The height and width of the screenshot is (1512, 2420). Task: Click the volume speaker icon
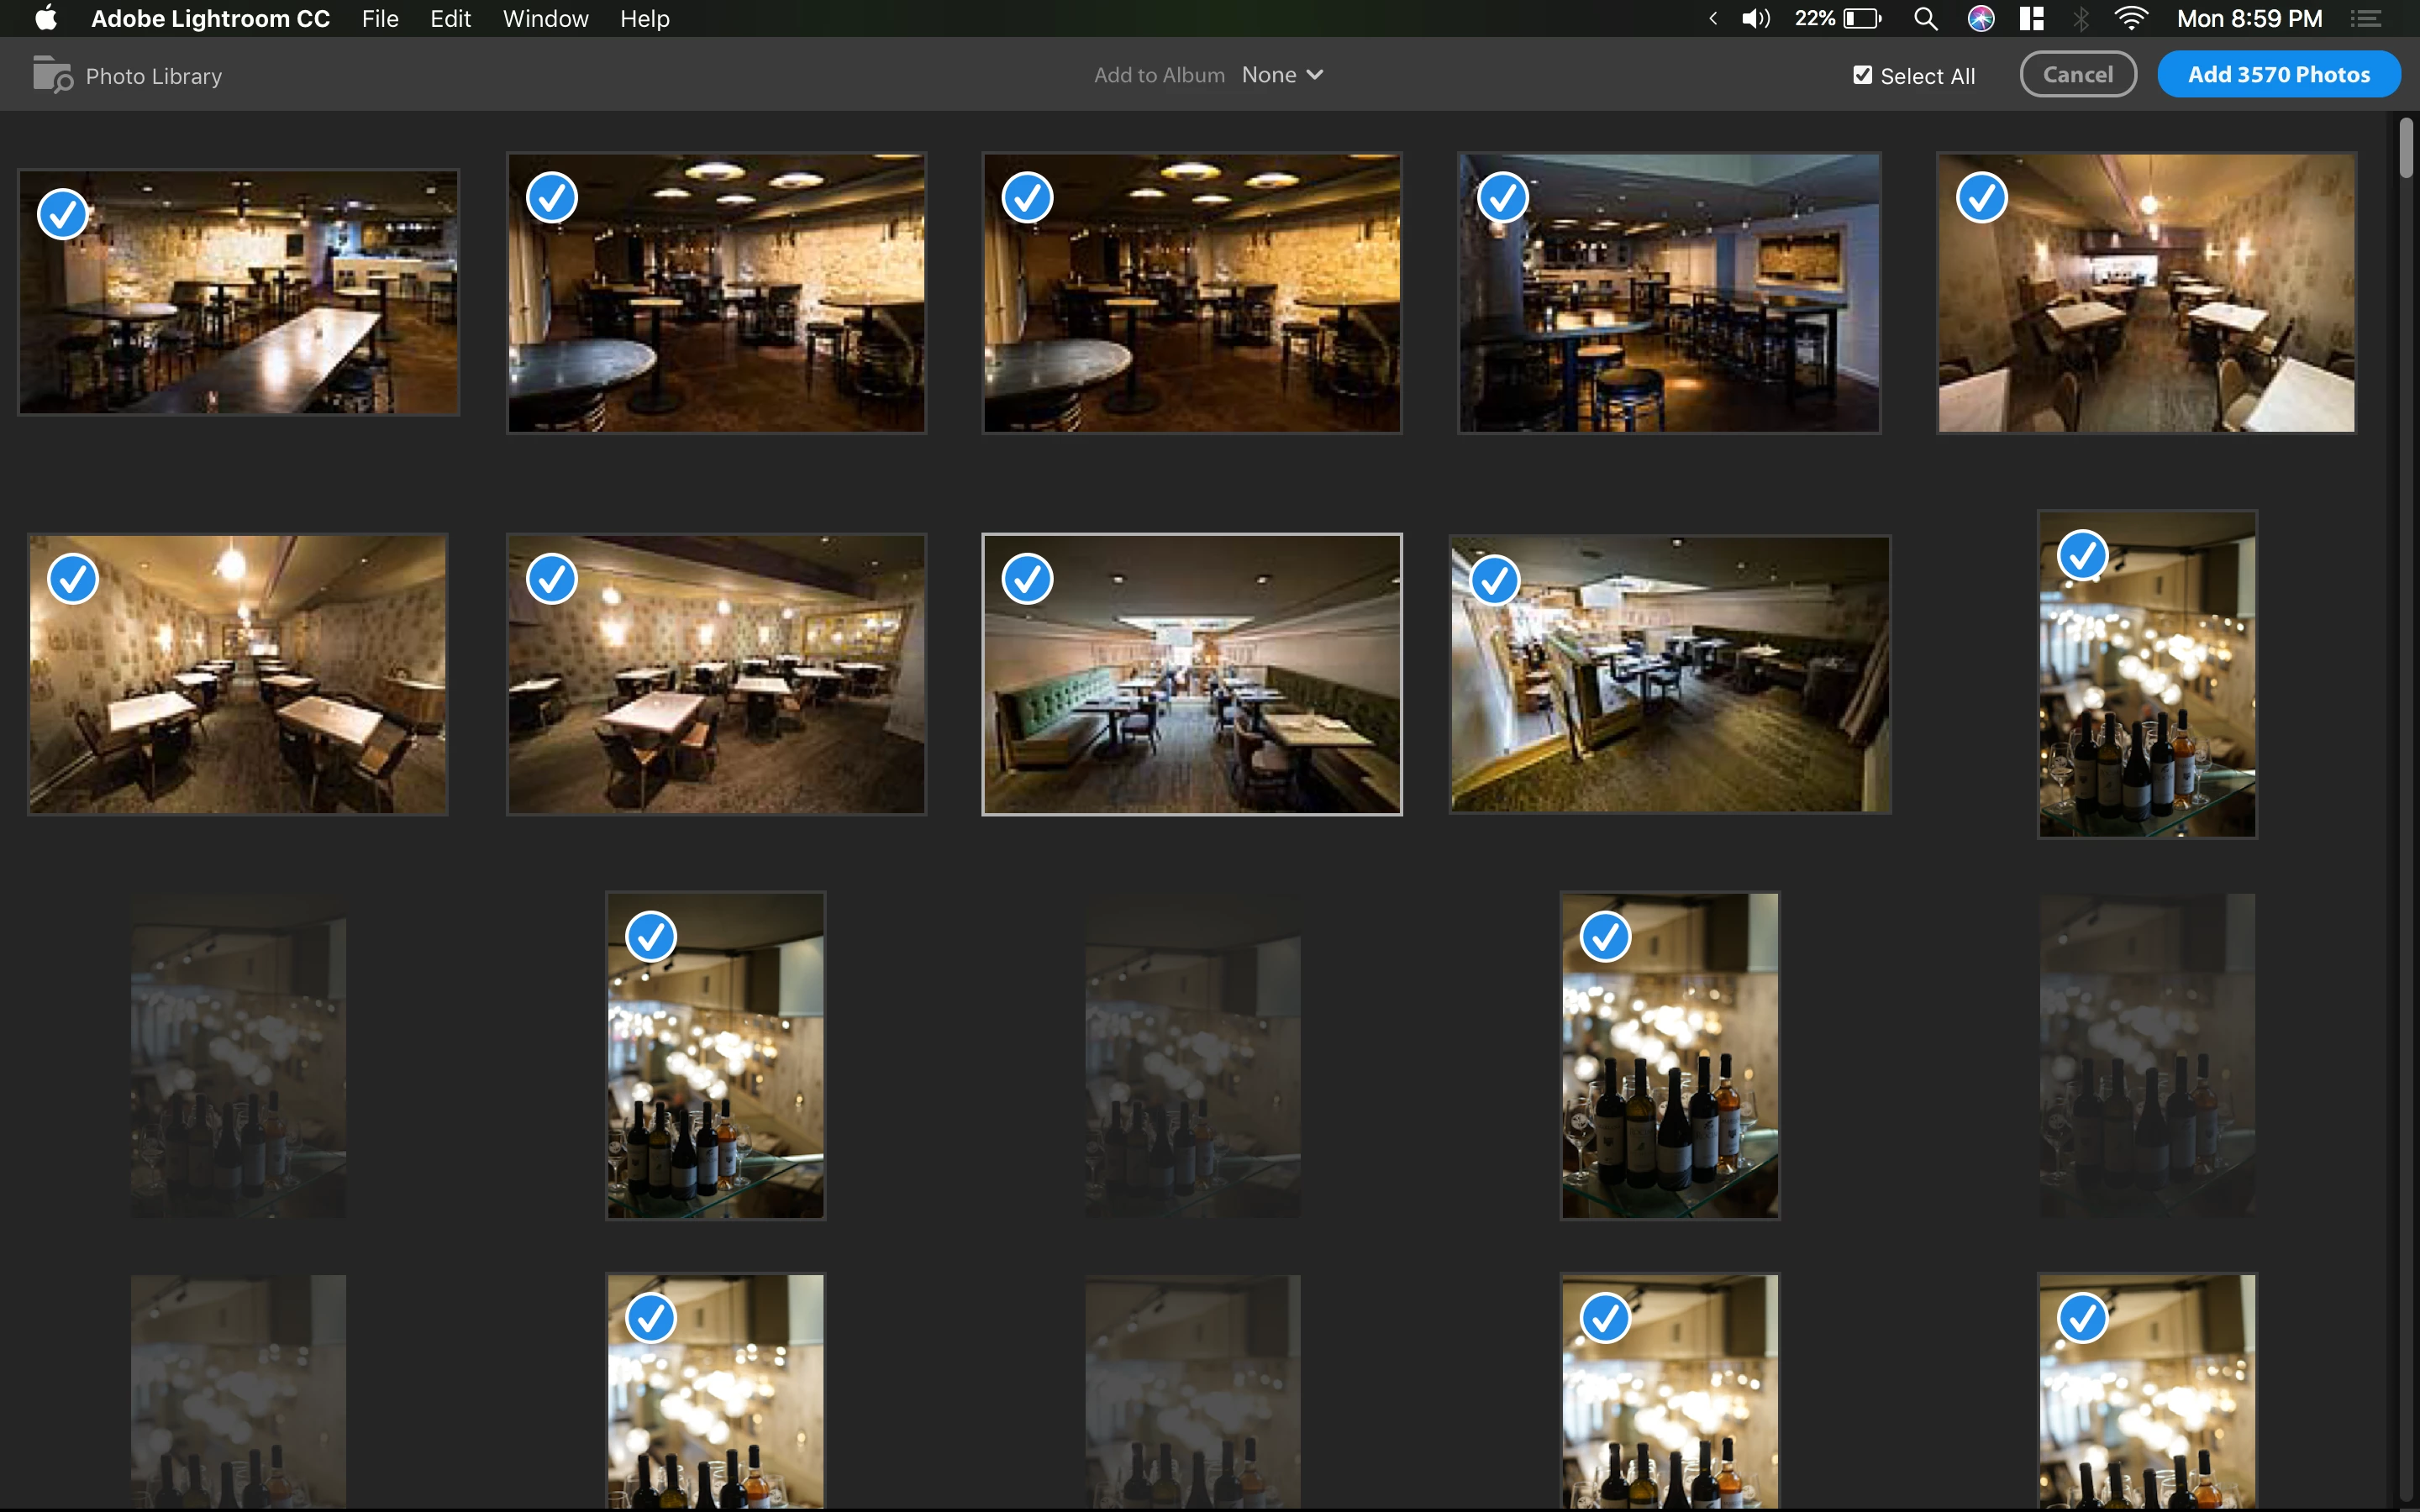click(x=1755, y=19)
